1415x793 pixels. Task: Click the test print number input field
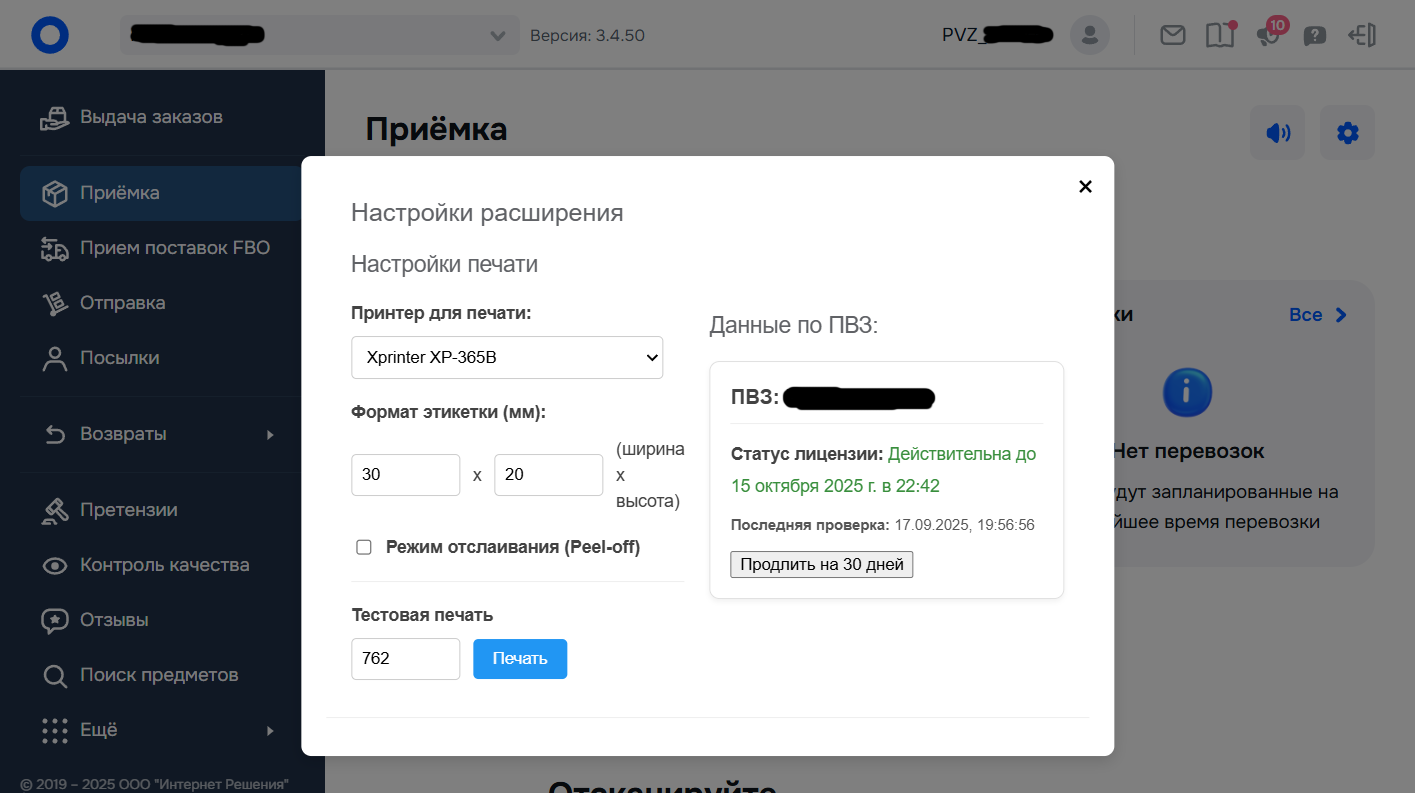tap(405, 658)
